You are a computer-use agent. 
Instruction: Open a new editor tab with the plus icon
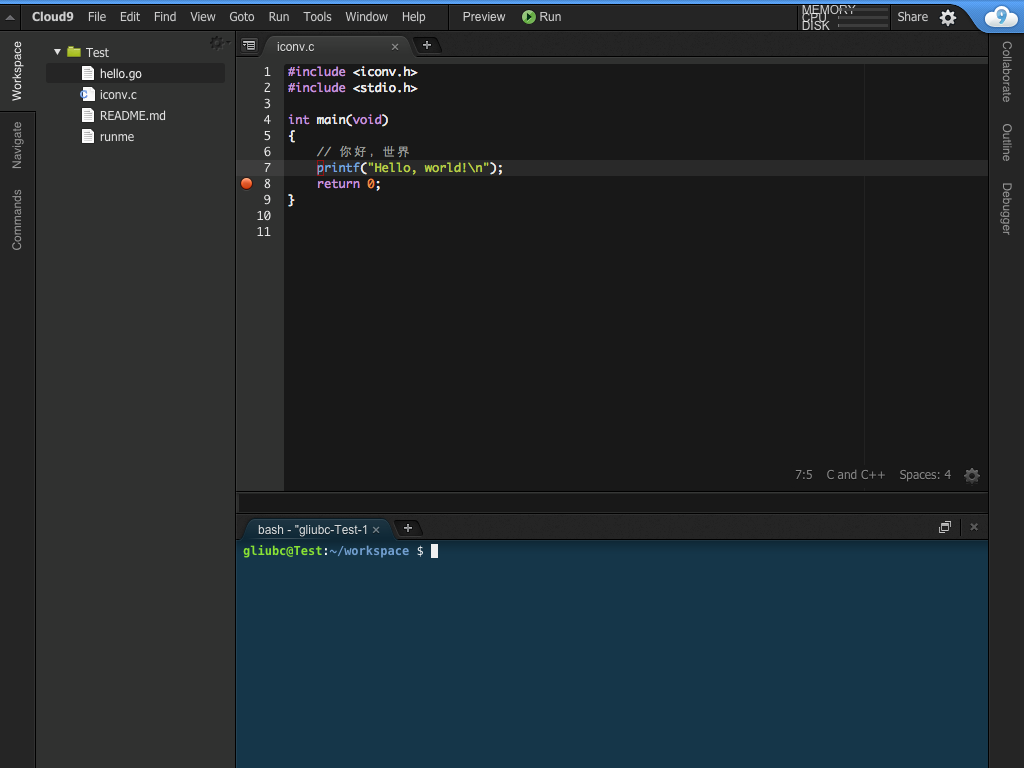(x=427, y=45)
